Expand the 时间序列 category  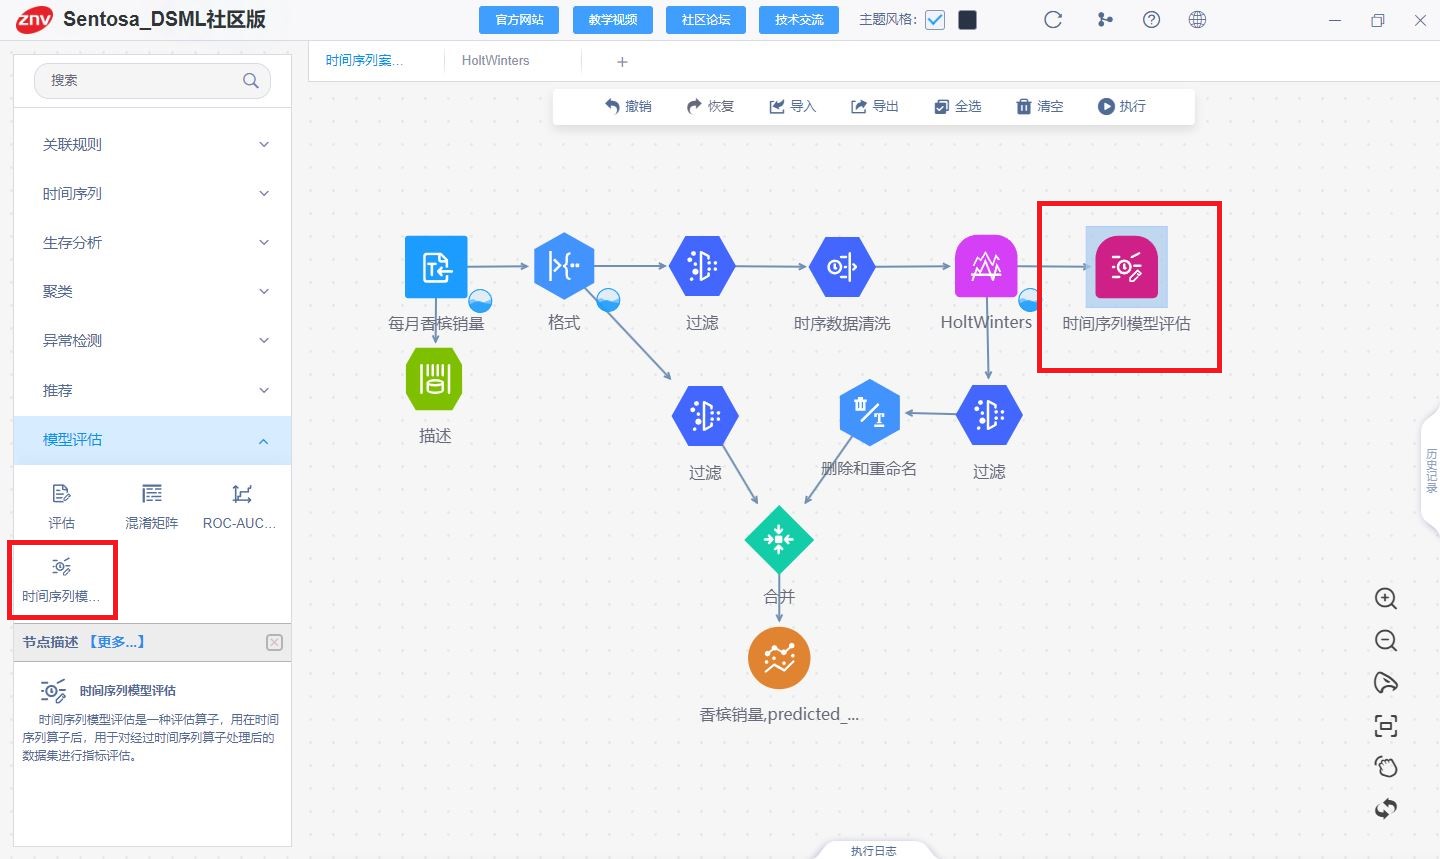tap(152, 193)
